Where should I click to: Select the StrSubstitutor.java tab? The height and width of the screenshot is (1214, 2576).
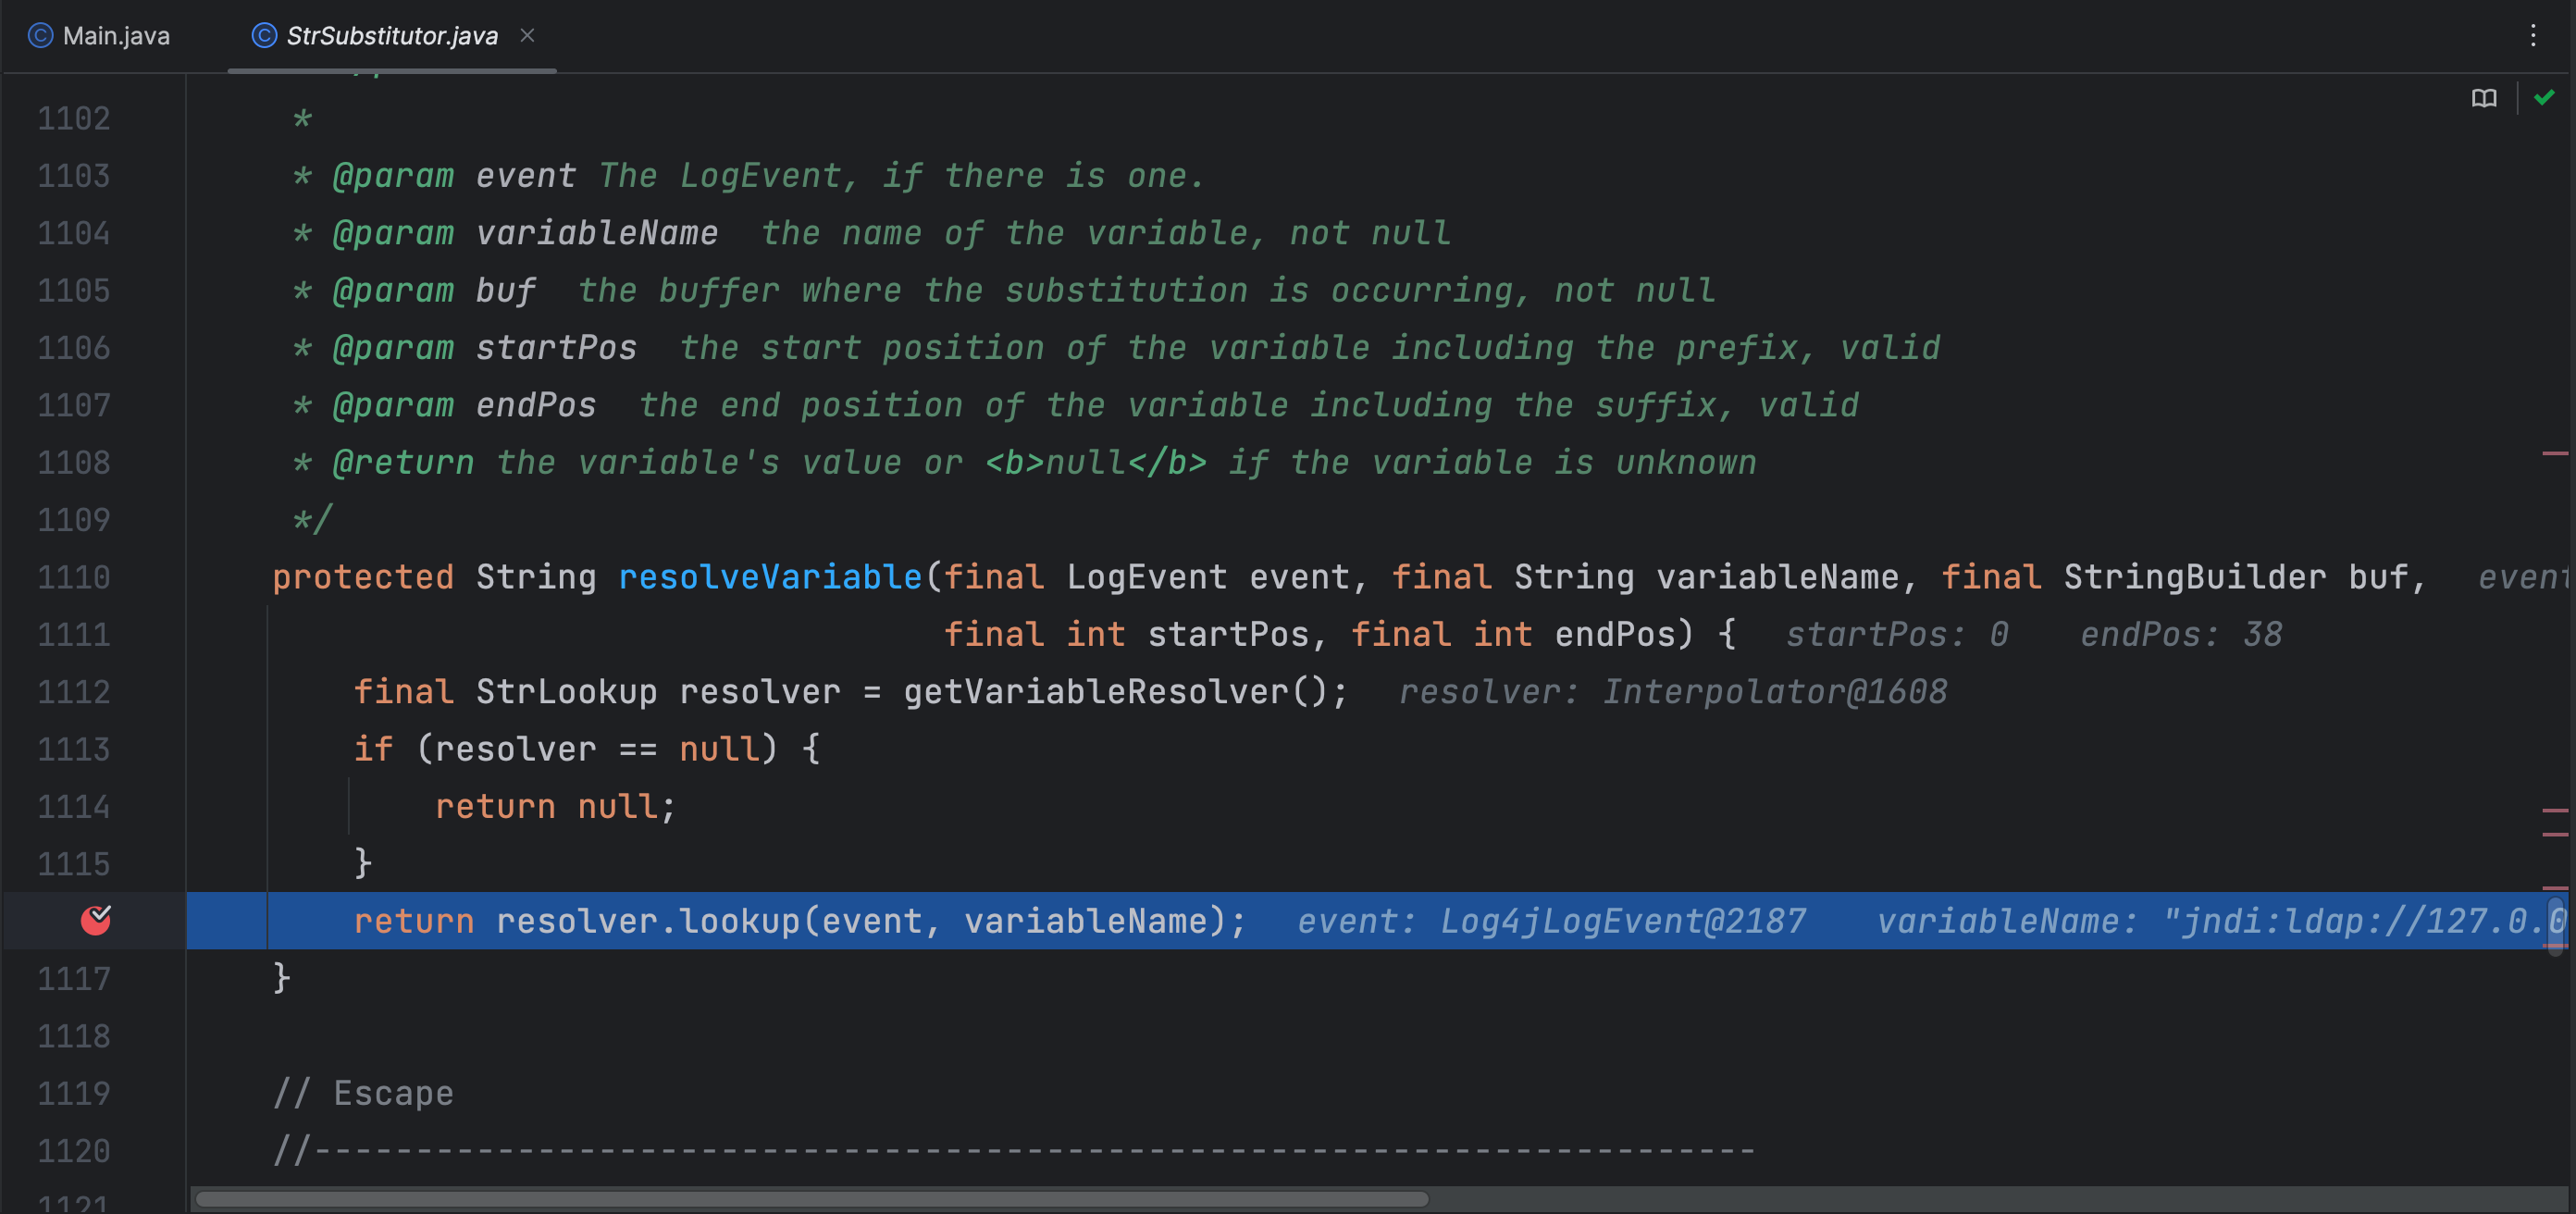point(391,36)
